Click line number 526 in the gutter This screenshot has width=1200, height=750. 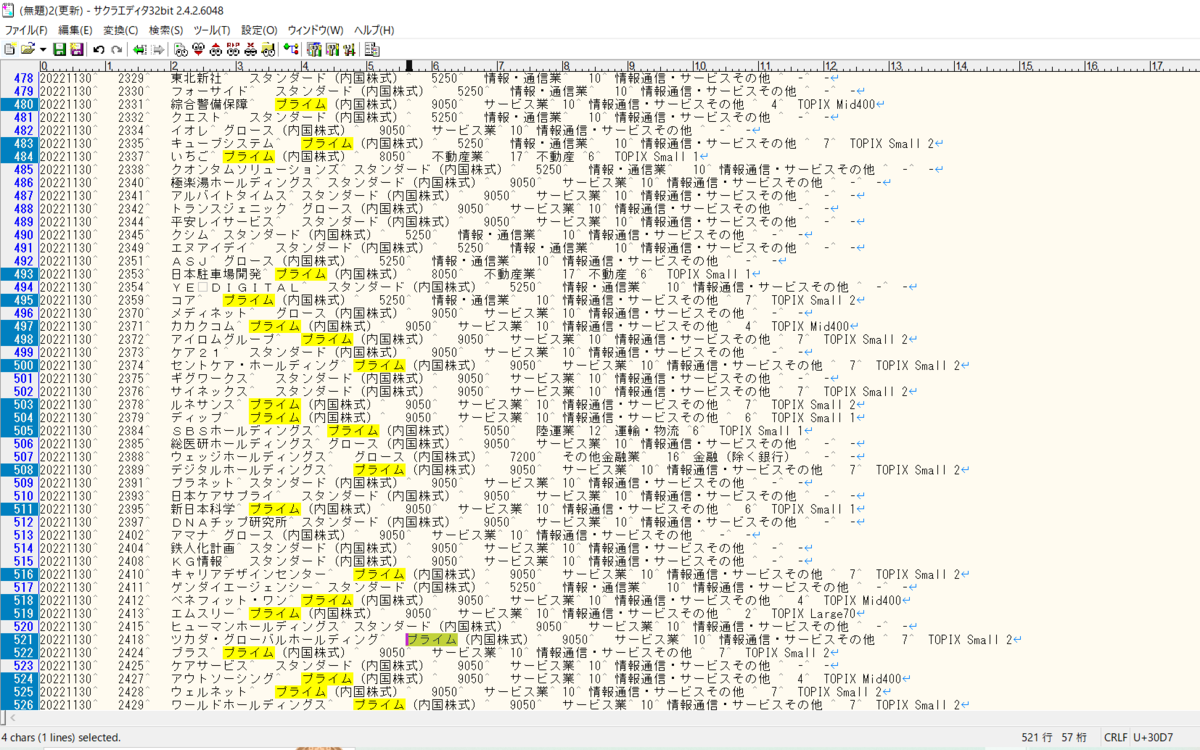click(x=23, y=704)
